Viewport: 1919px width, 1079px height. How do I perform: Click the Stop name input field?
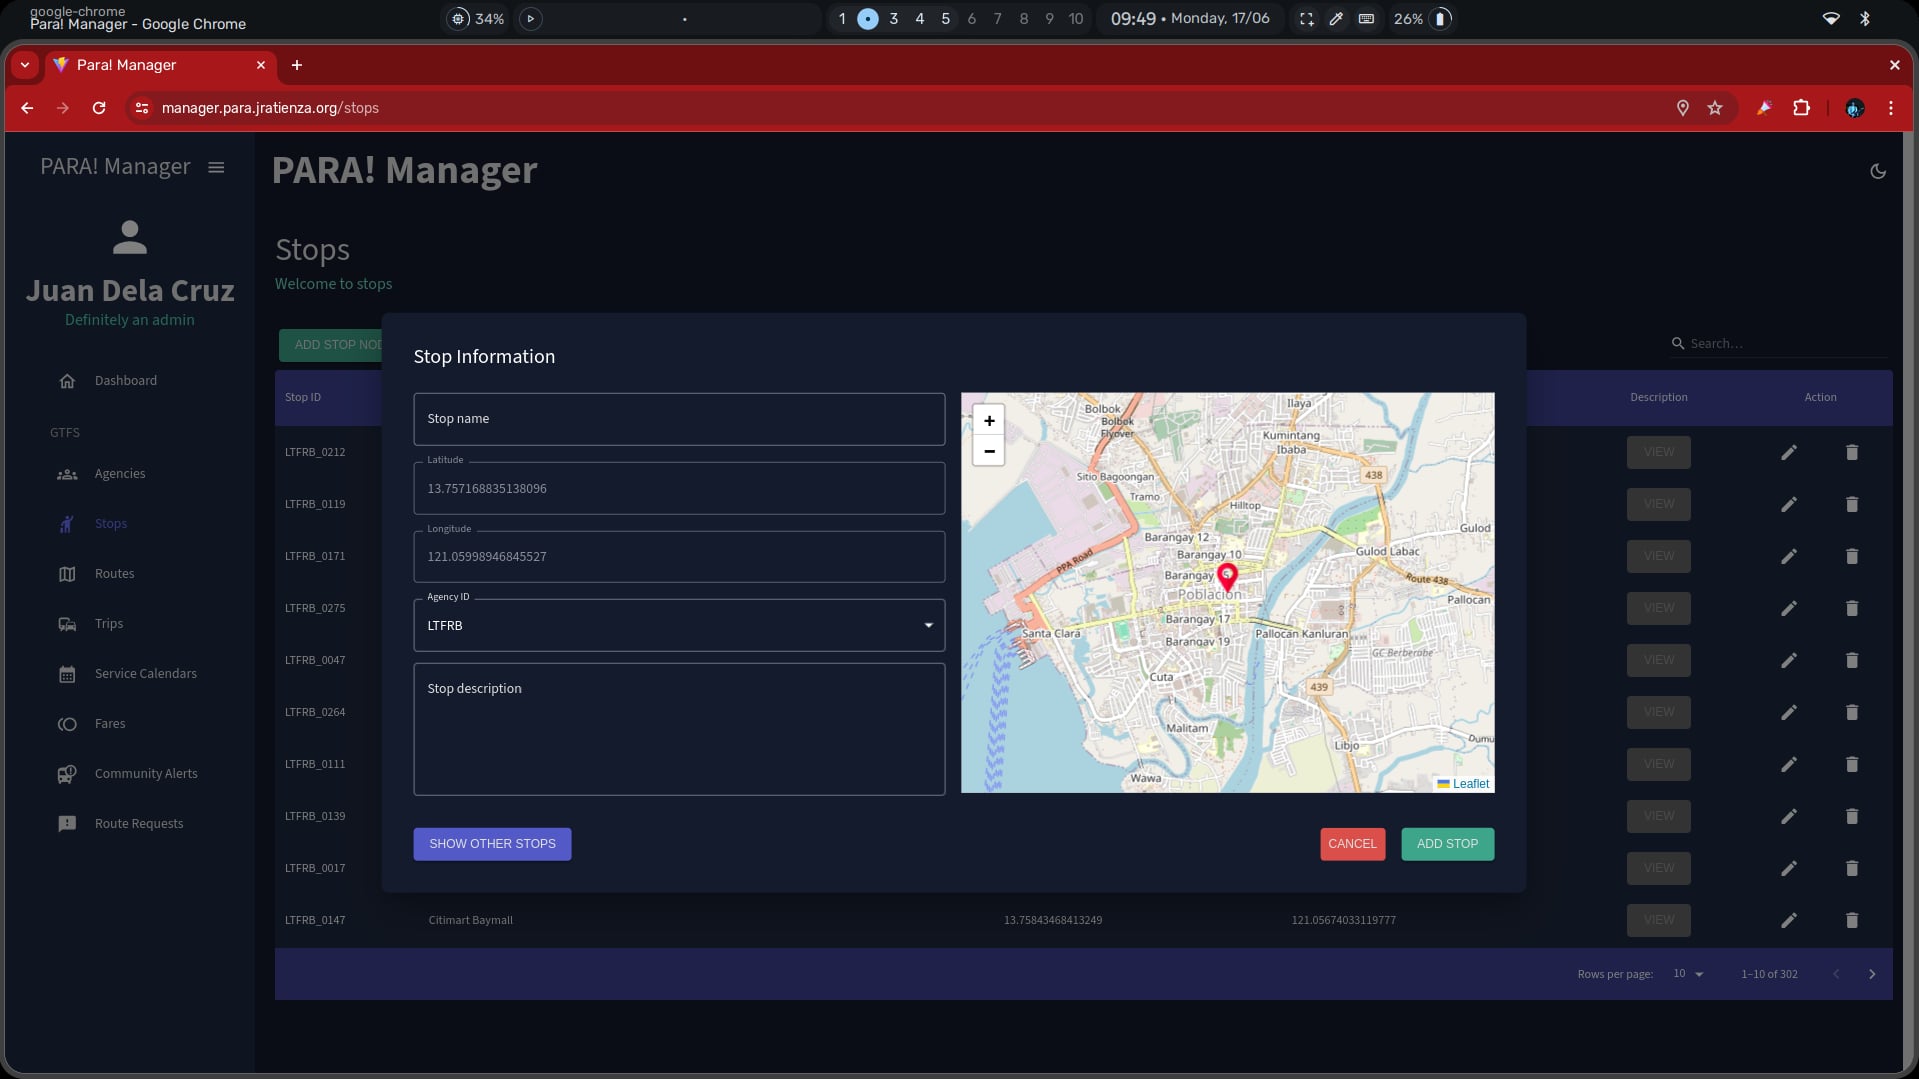coord(679,419)
